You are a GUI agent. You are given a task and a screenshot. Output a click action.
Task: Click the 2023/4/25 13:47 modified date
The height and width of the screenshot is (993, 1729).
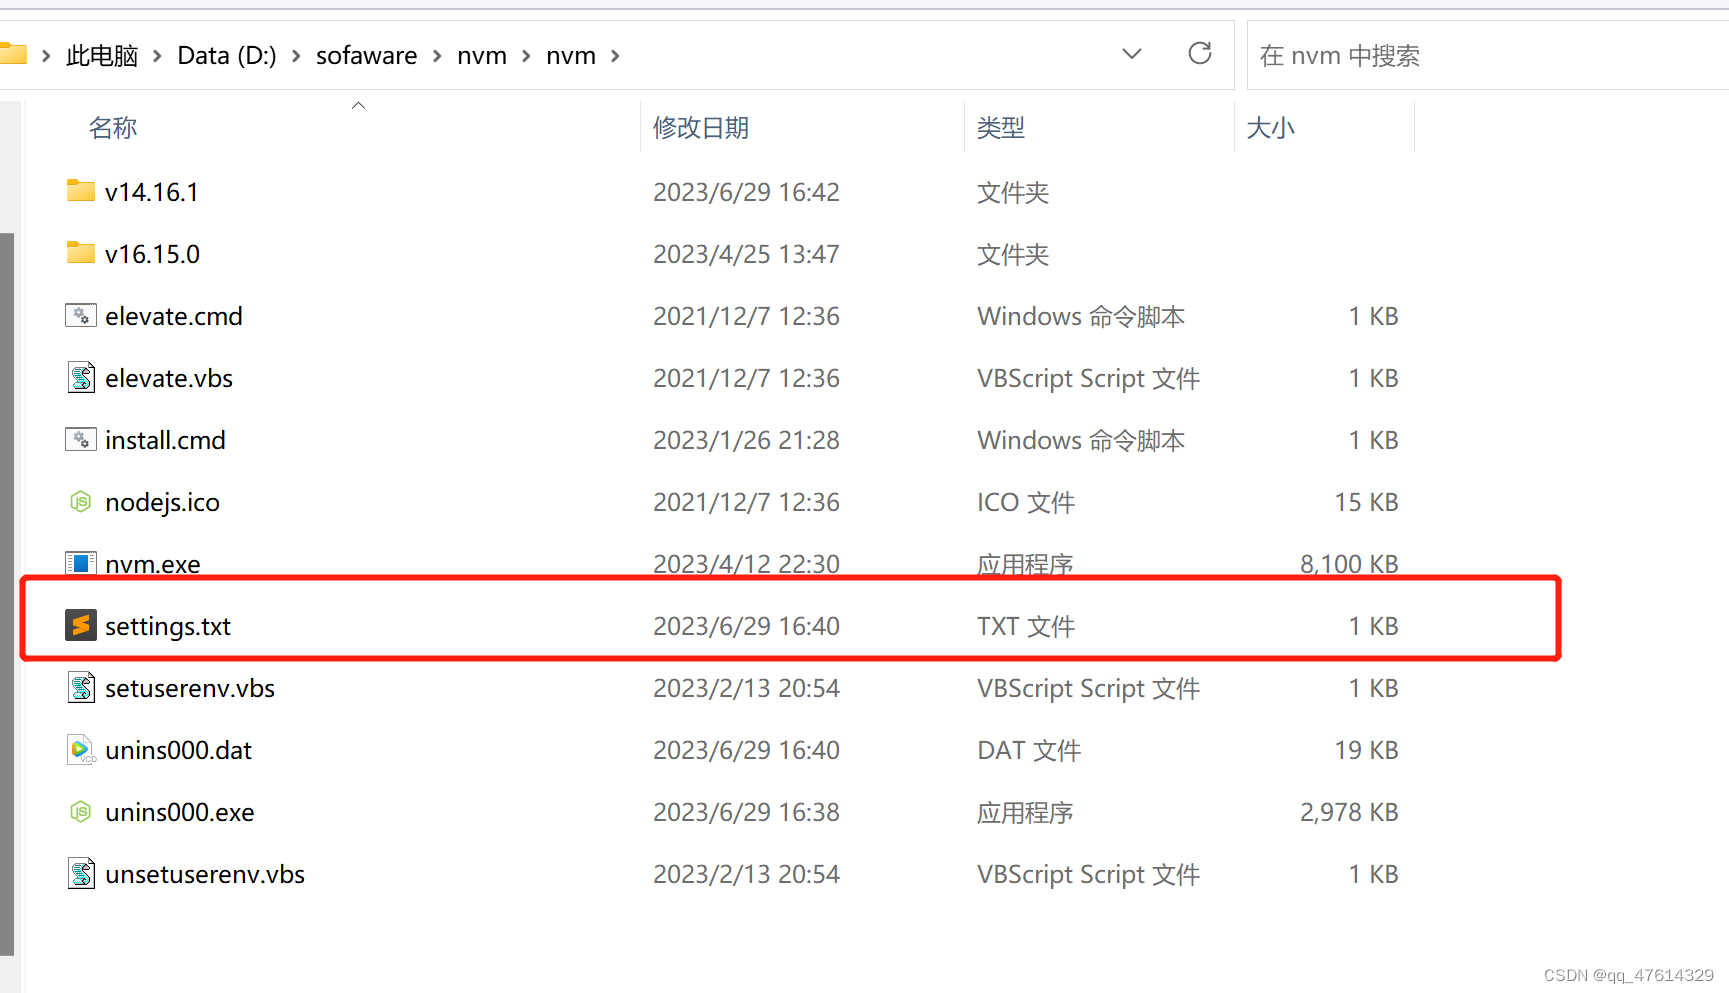[746, 254]
